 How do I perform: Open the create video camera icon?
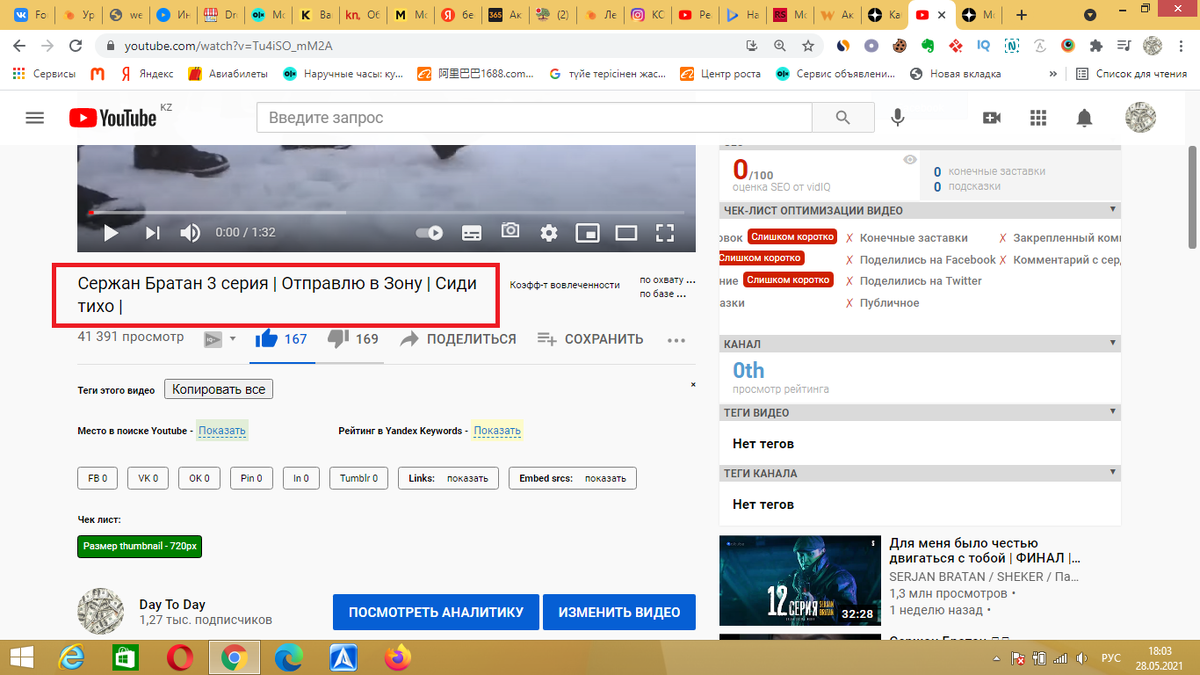[x=992, y=118]
